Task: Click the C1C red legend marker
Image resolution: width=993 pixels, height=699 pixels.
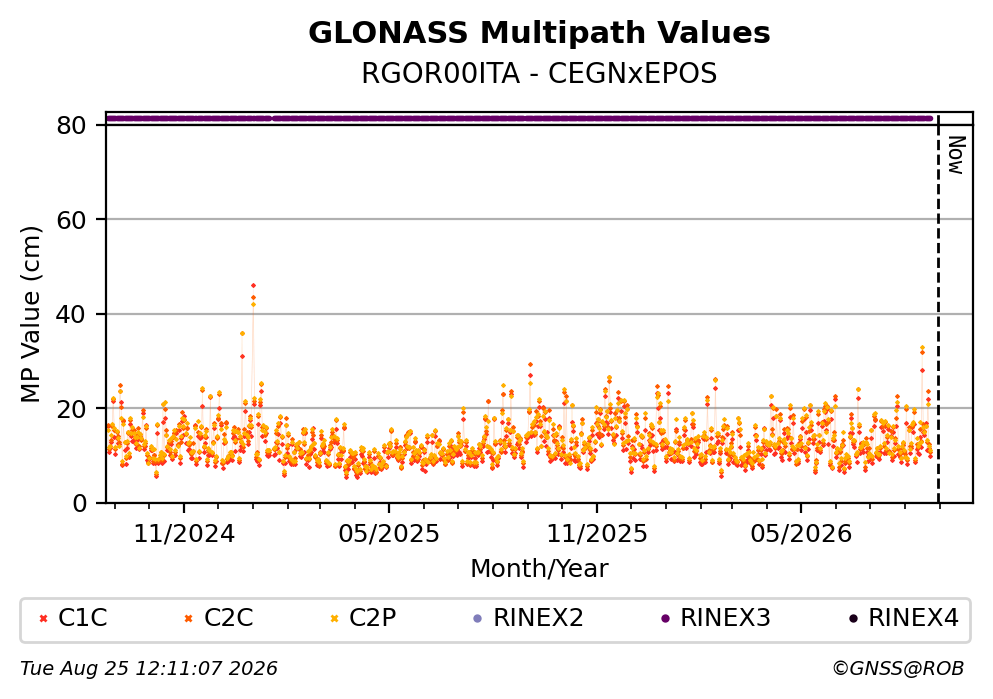Action: point(43,619)
